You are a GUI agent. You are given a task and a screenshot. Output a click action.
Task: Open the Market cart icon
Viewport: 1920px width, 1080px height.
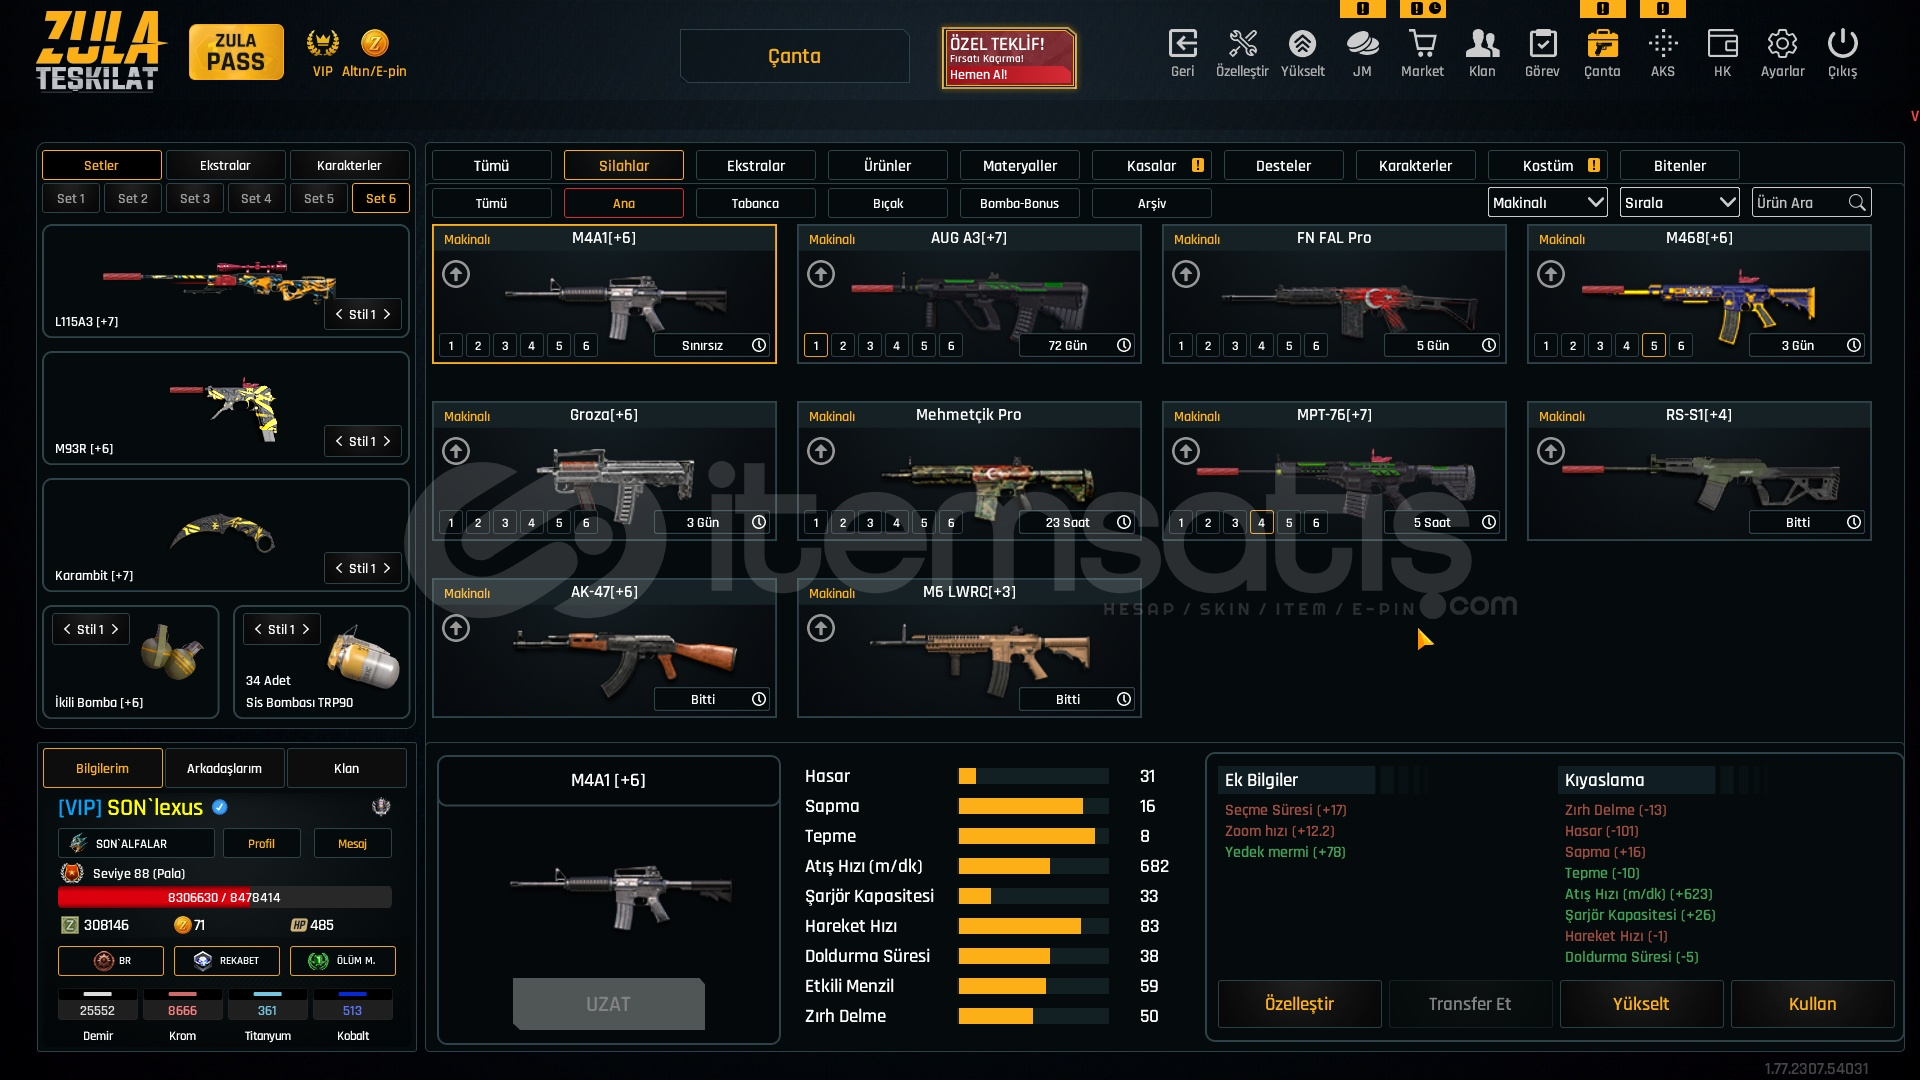(1422, 44)
